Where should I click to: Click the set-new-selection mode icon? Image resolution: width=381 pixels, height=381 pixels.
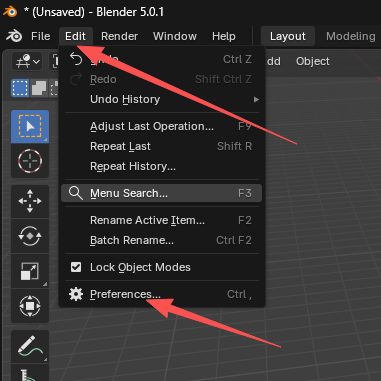pos(20,88)
